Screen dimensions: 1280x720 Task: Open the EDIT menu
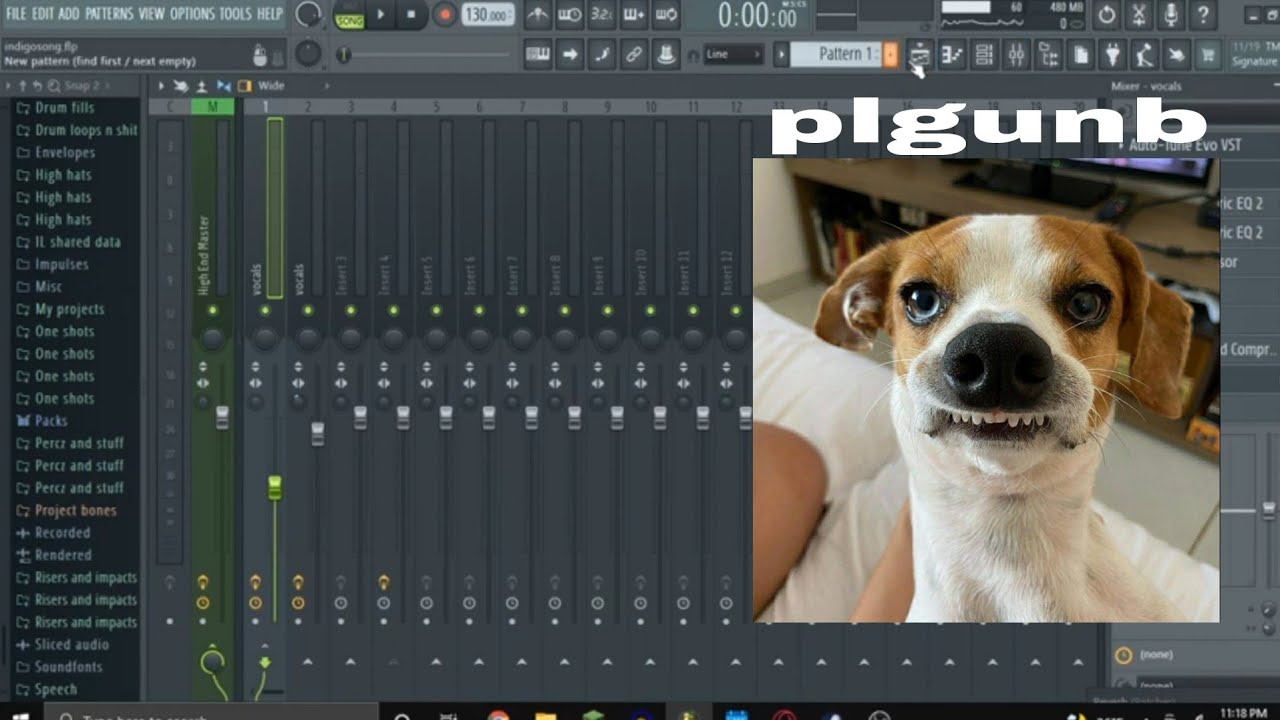point(42,14)
